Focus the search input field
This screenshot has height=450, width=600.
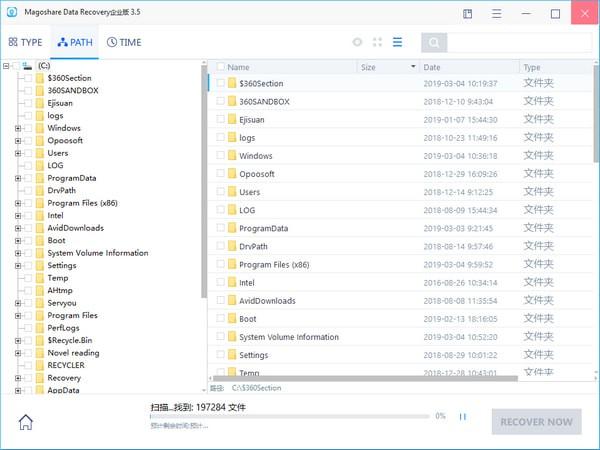point(519,42)
